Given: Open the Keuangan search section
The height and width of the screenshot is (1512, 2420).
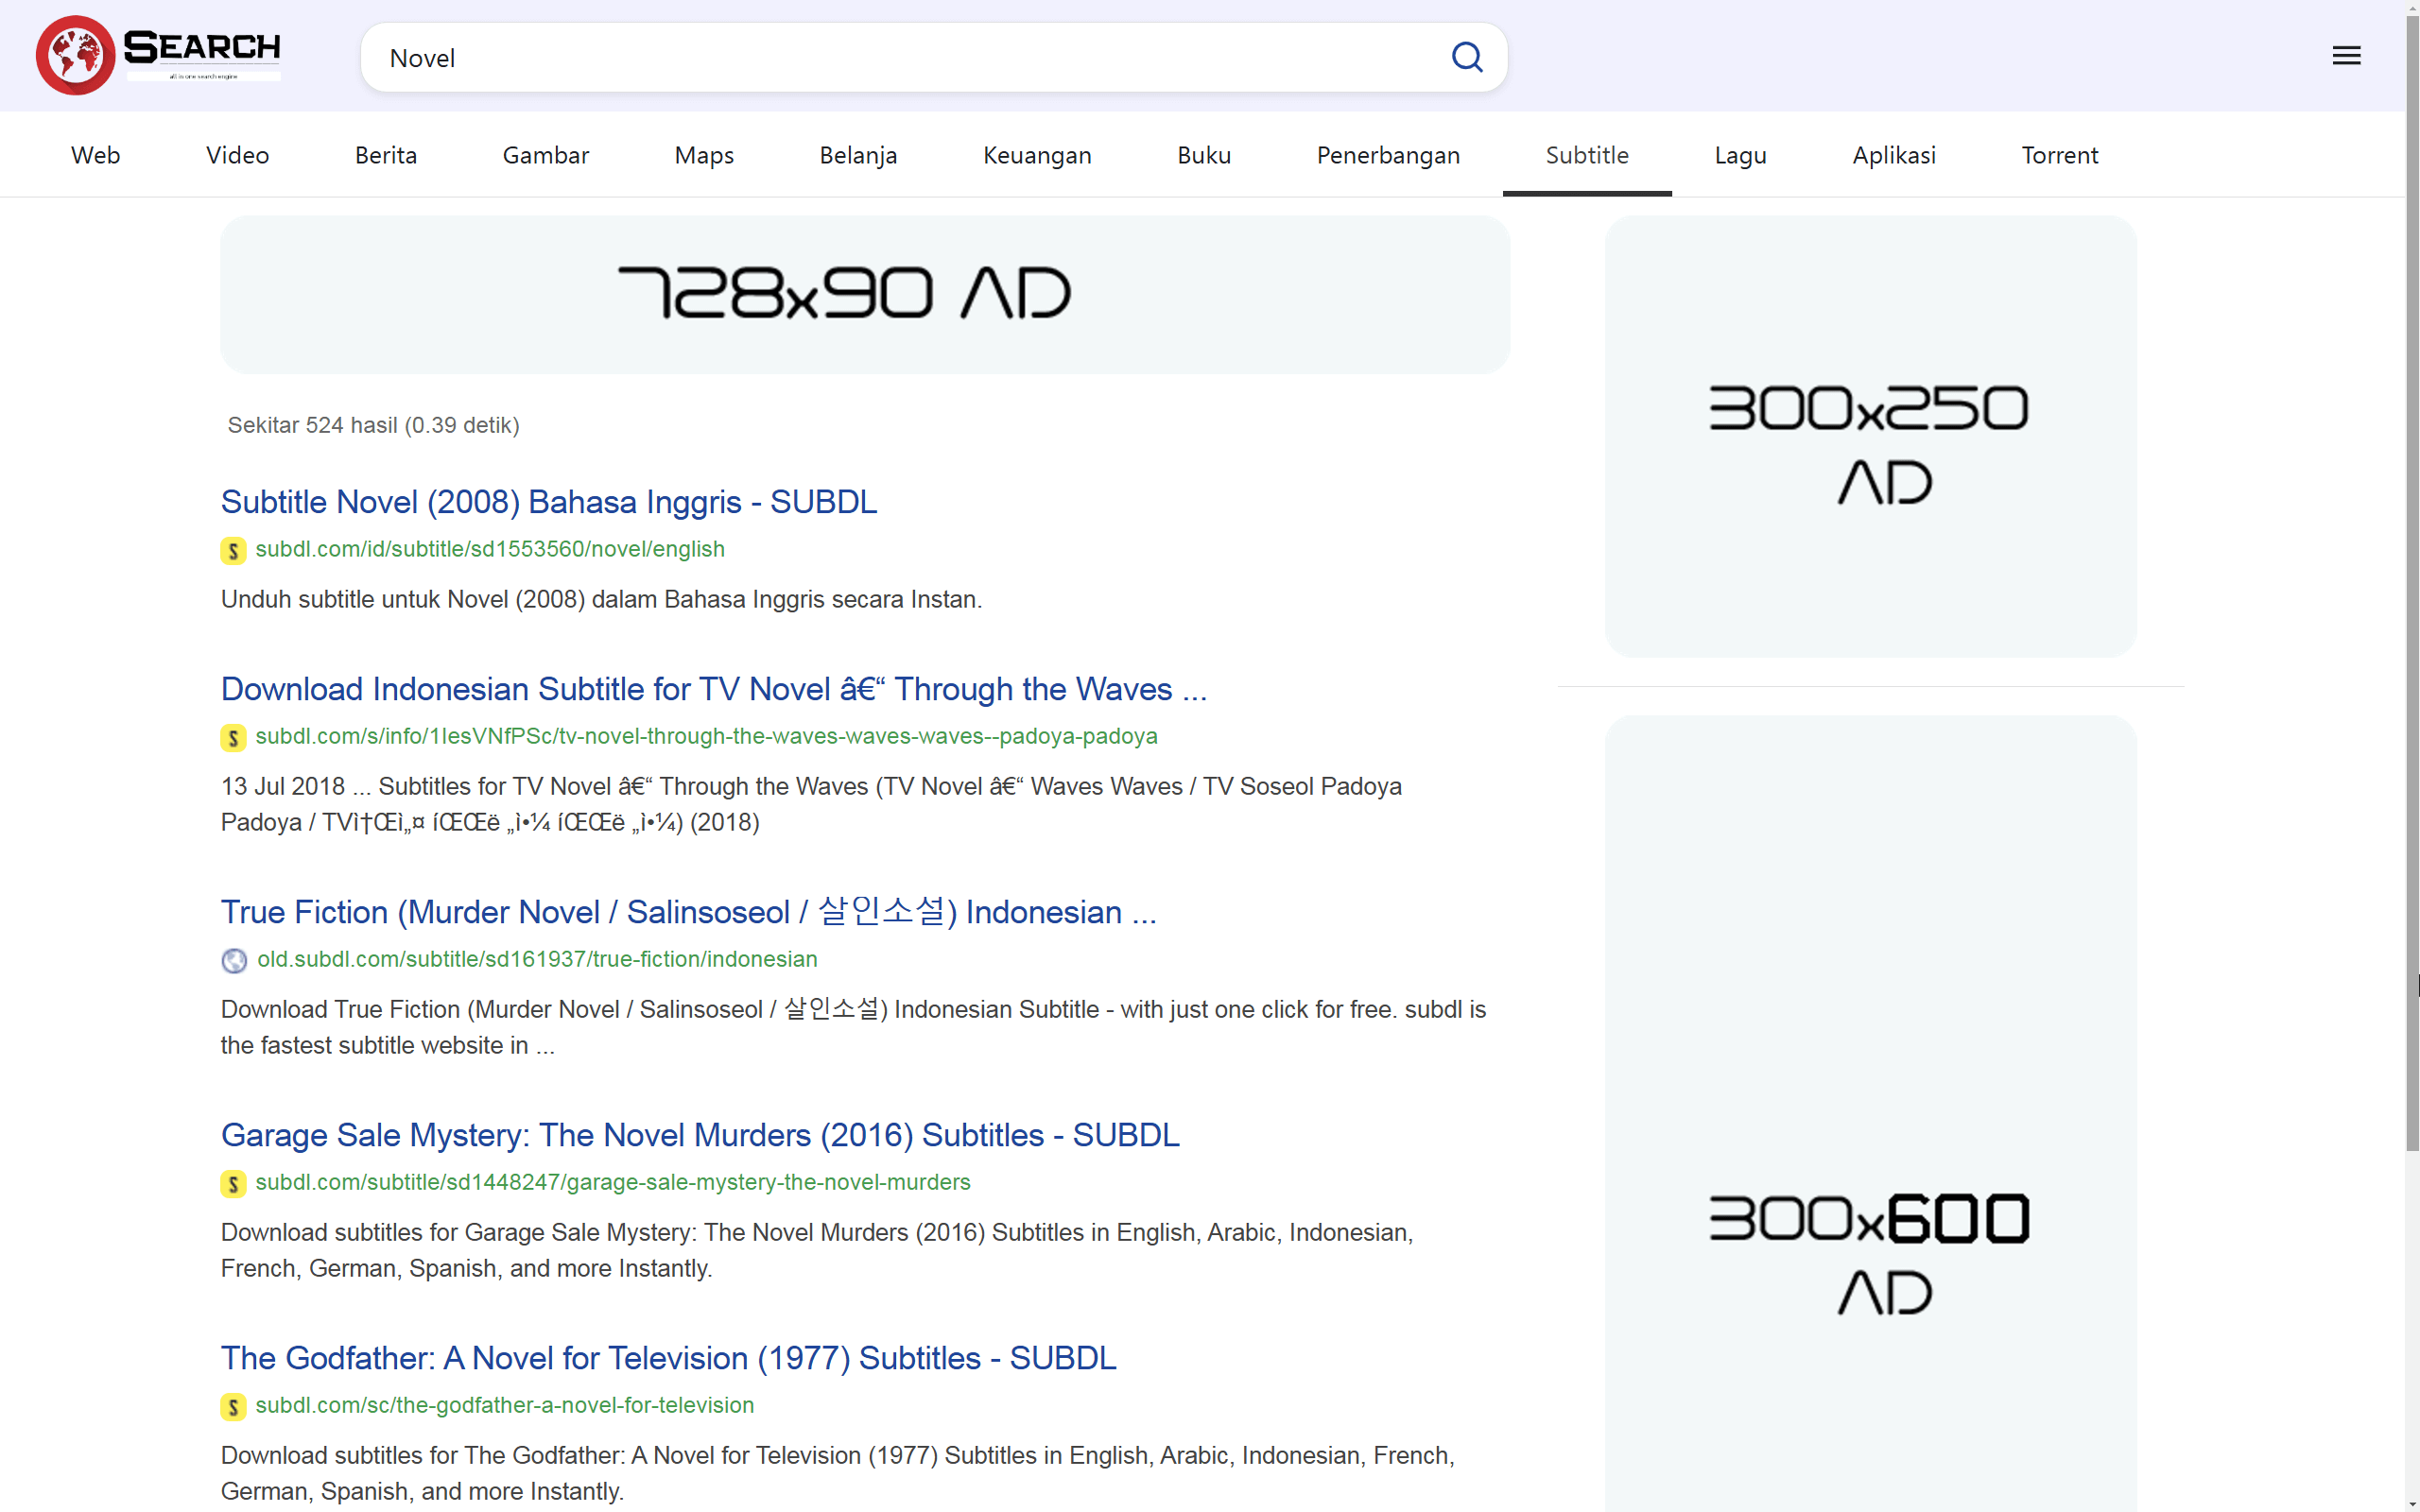Looking at the screenshot, I should click(1037, 155).
